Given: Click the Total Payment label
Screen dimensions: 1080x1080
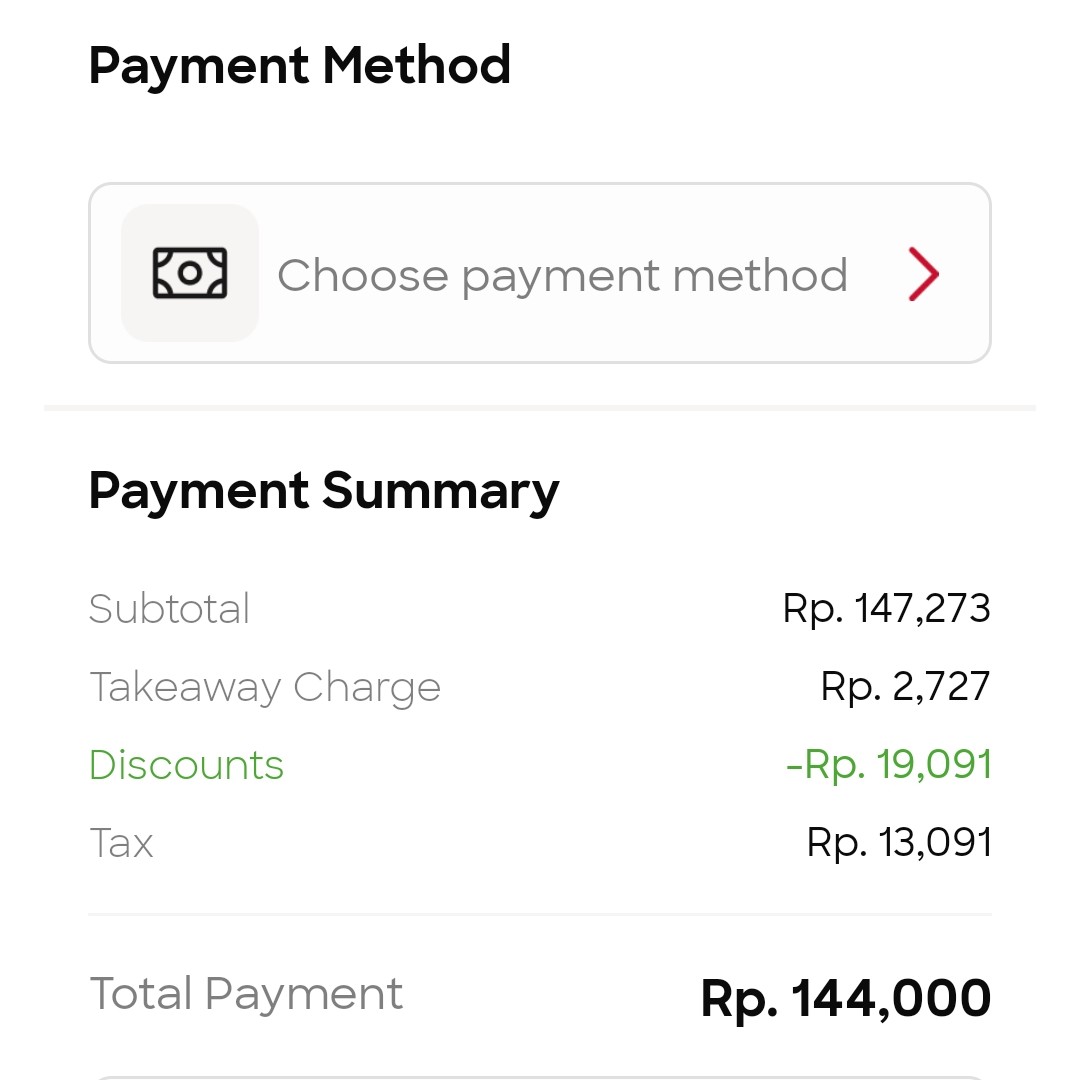Looking at the screenshot, I should [246, 994].
